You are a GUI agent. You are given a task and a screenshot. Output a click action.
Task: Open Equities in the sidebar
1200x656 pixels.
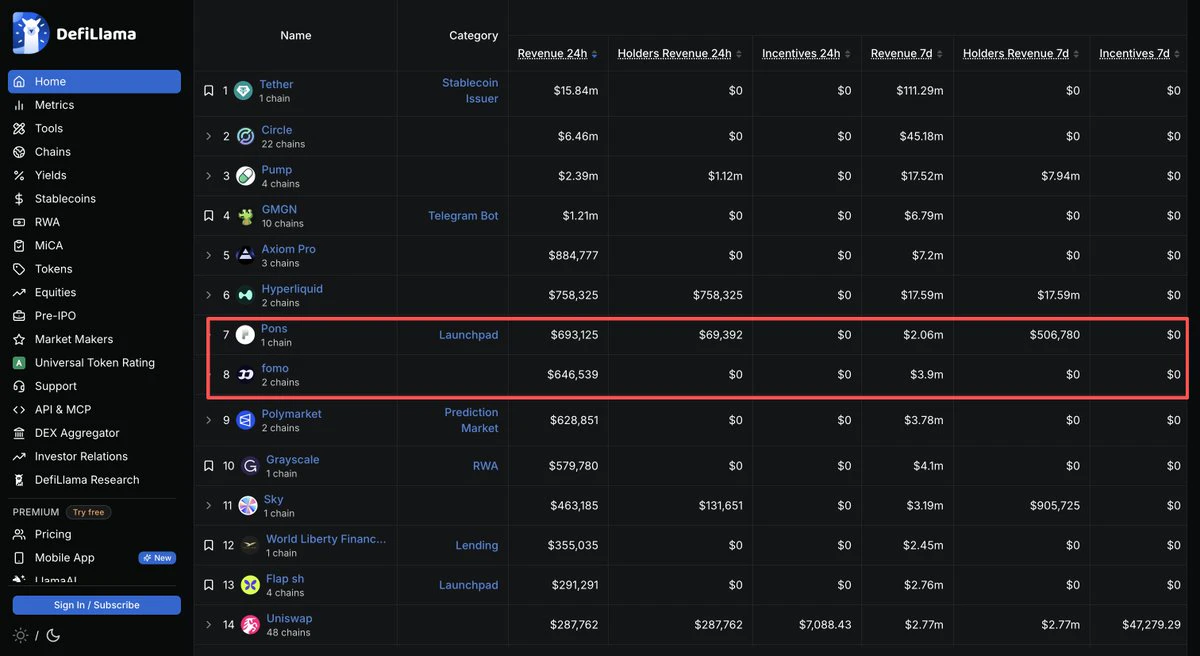coord(94,292)
